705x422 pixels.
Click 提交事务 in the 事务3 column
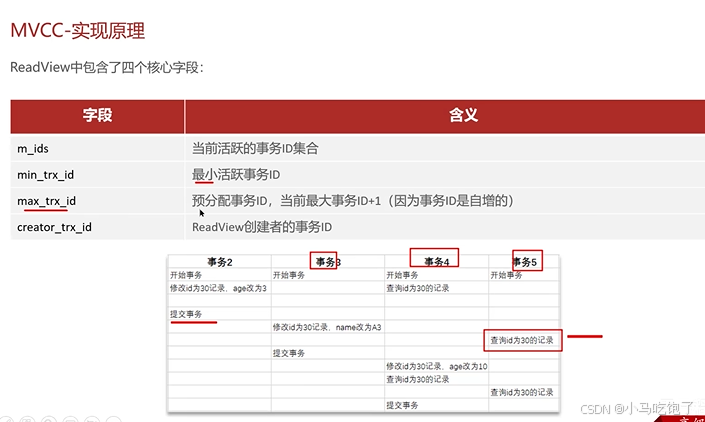tap(289, 353)
